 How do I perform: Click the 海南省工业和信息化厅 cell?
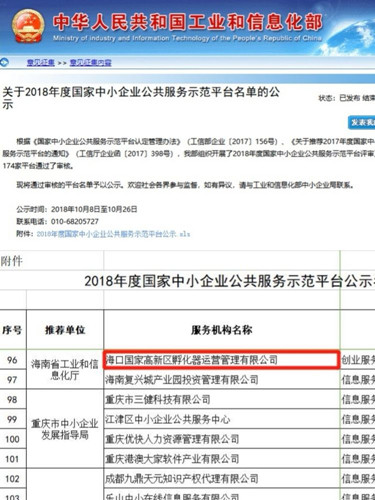point(65,369)
